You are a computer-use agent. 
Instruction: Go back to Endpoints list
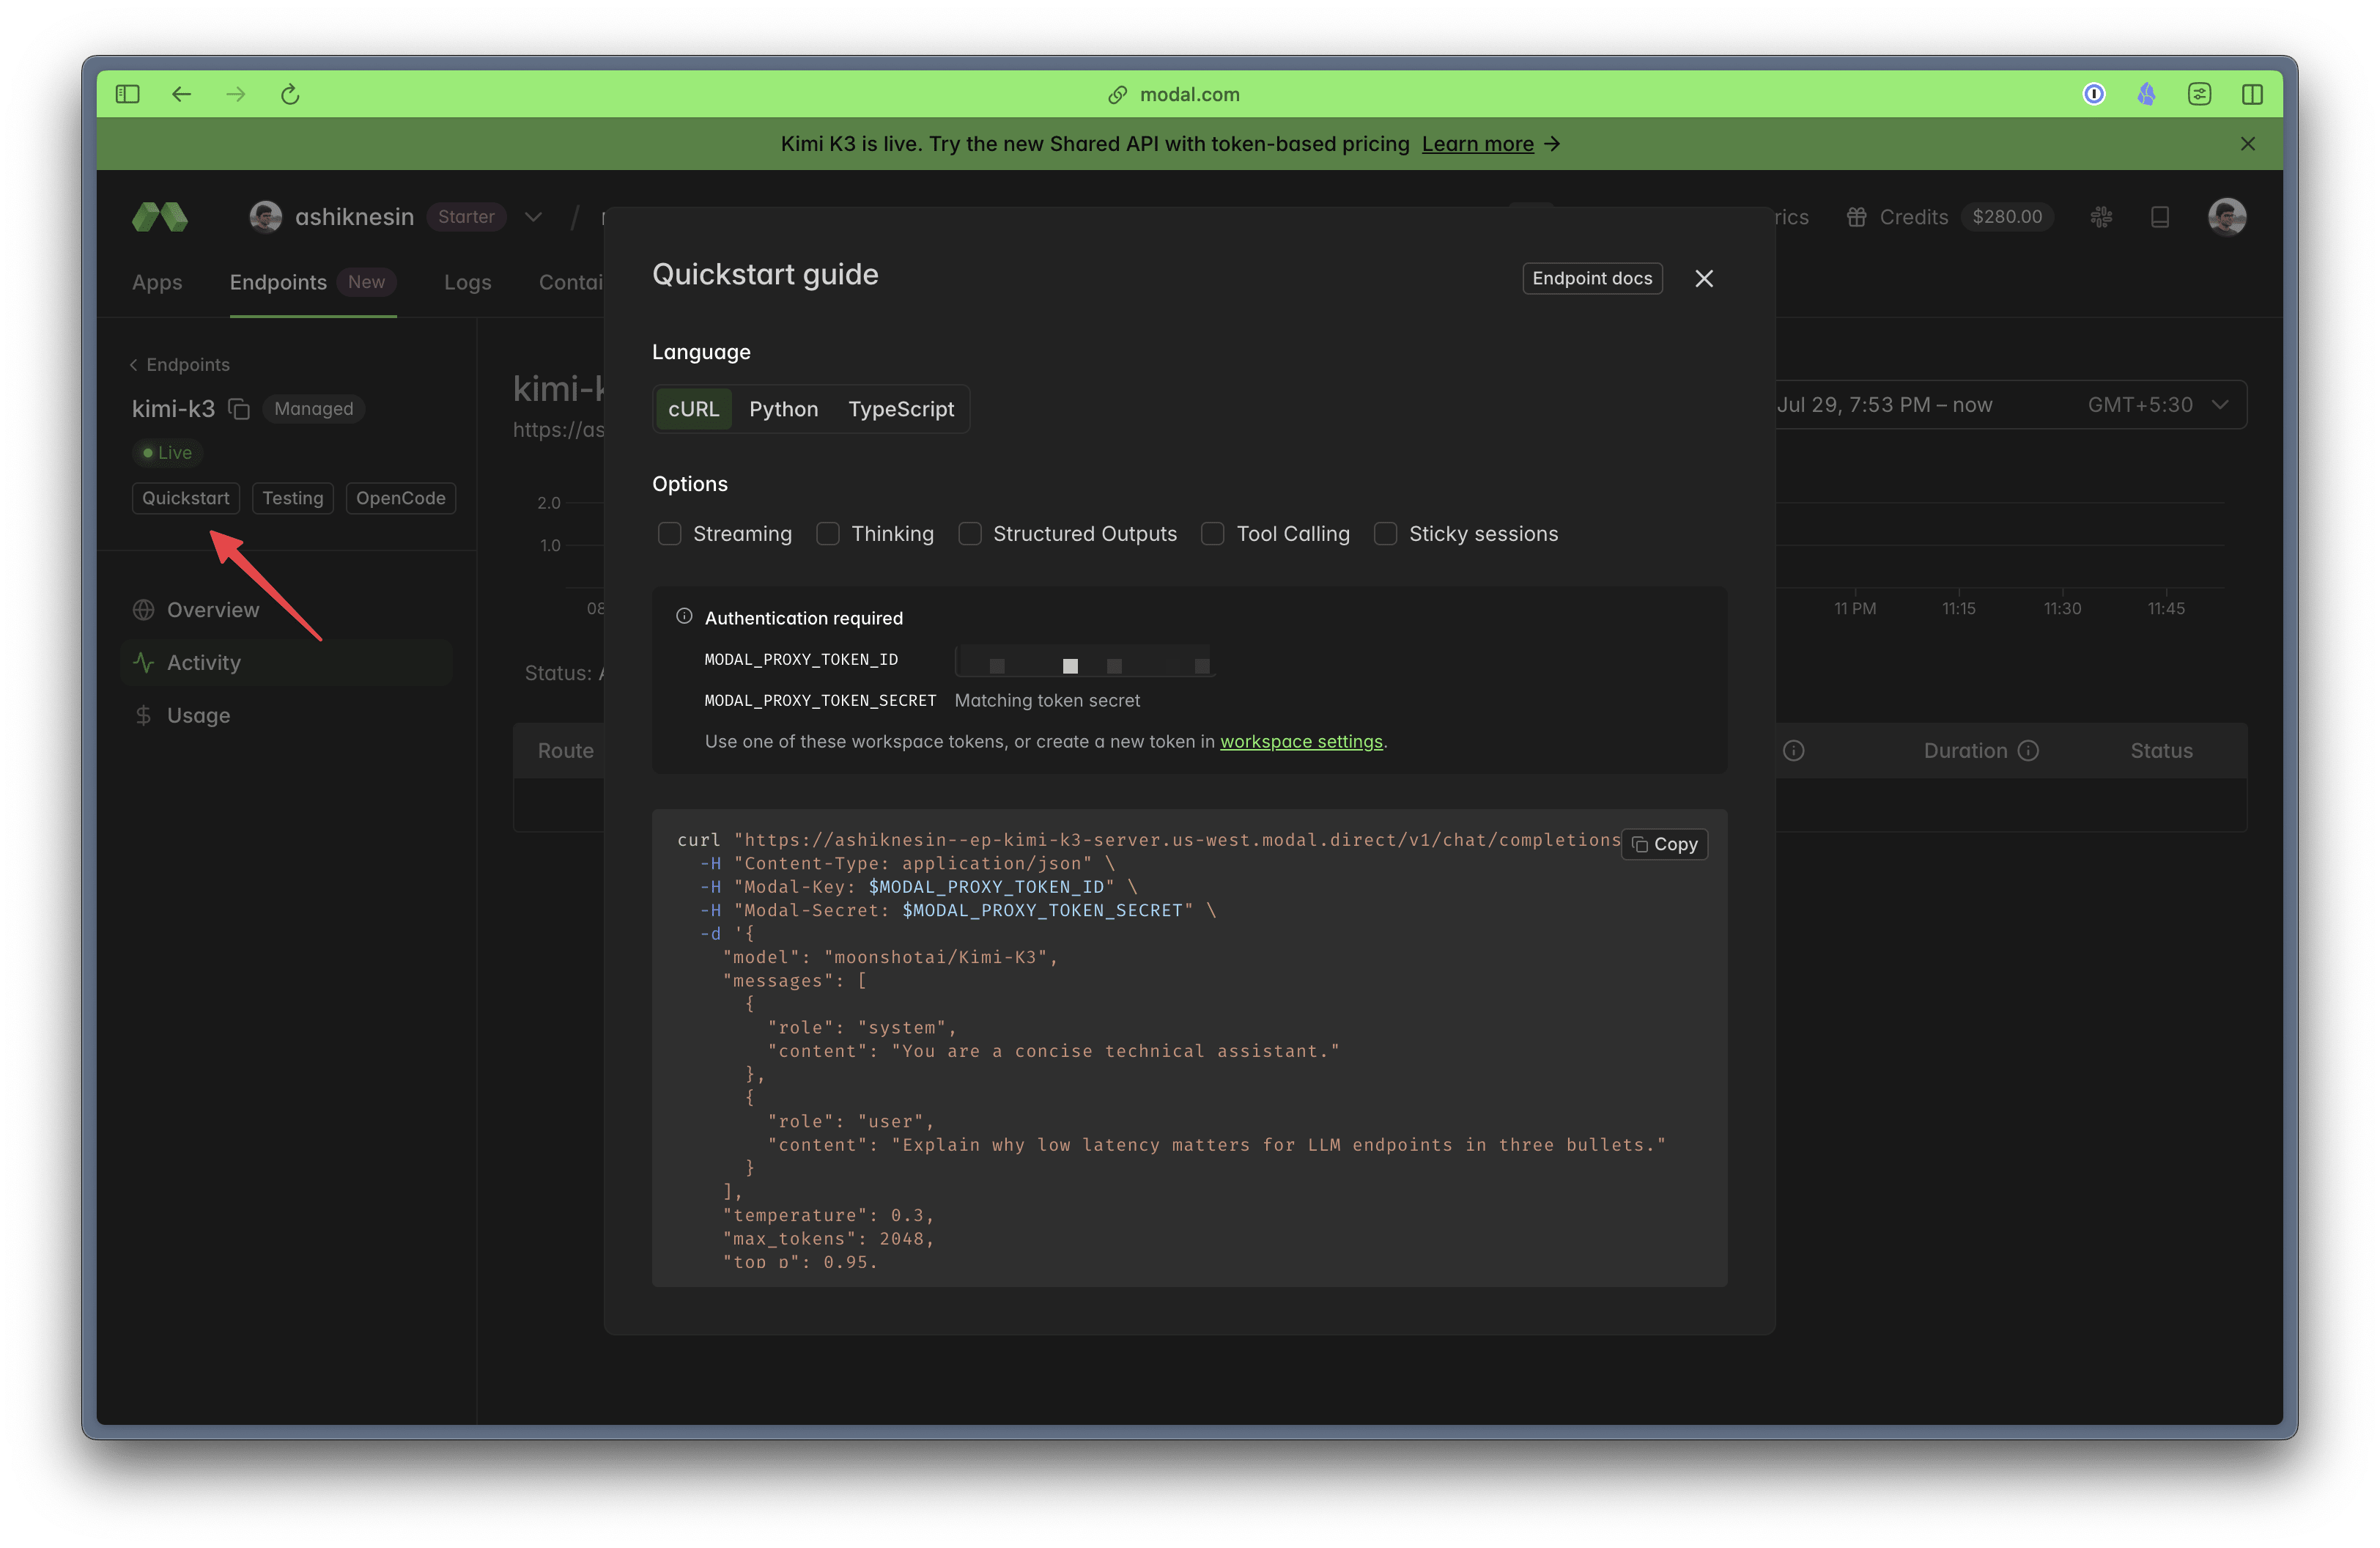[179, 365]
